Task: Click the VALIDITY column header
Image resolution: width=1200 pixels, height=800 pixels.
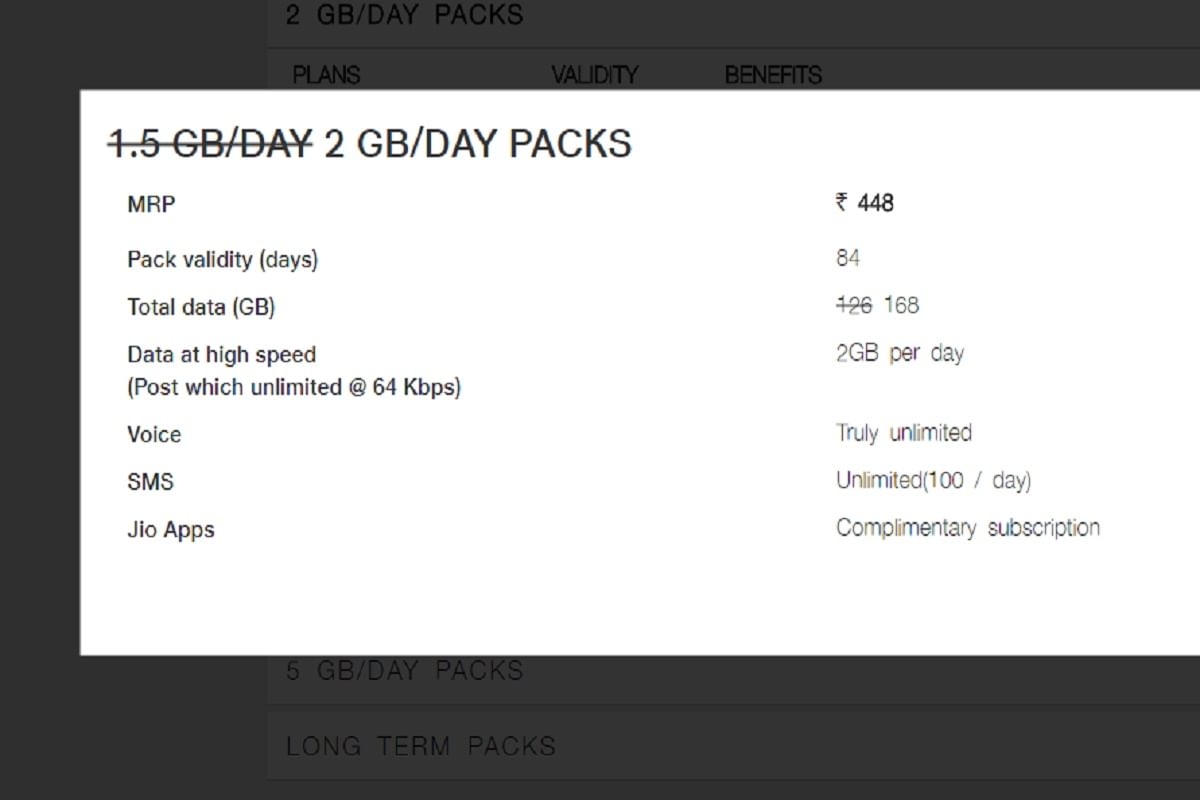Action: 594,75
